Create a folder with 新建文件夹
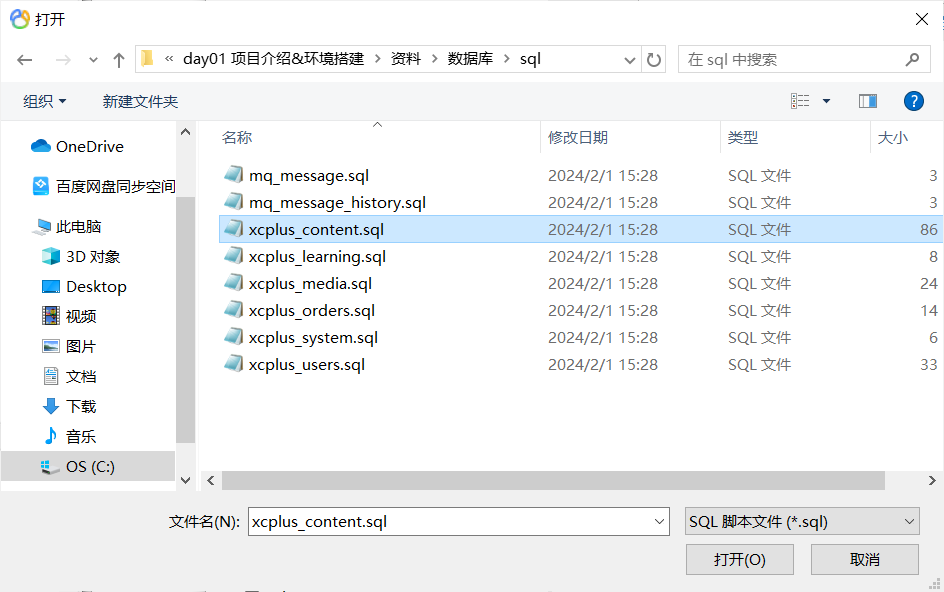Viewport: 944px width, 592px height. pyautogui.click(x=140, y=101)
